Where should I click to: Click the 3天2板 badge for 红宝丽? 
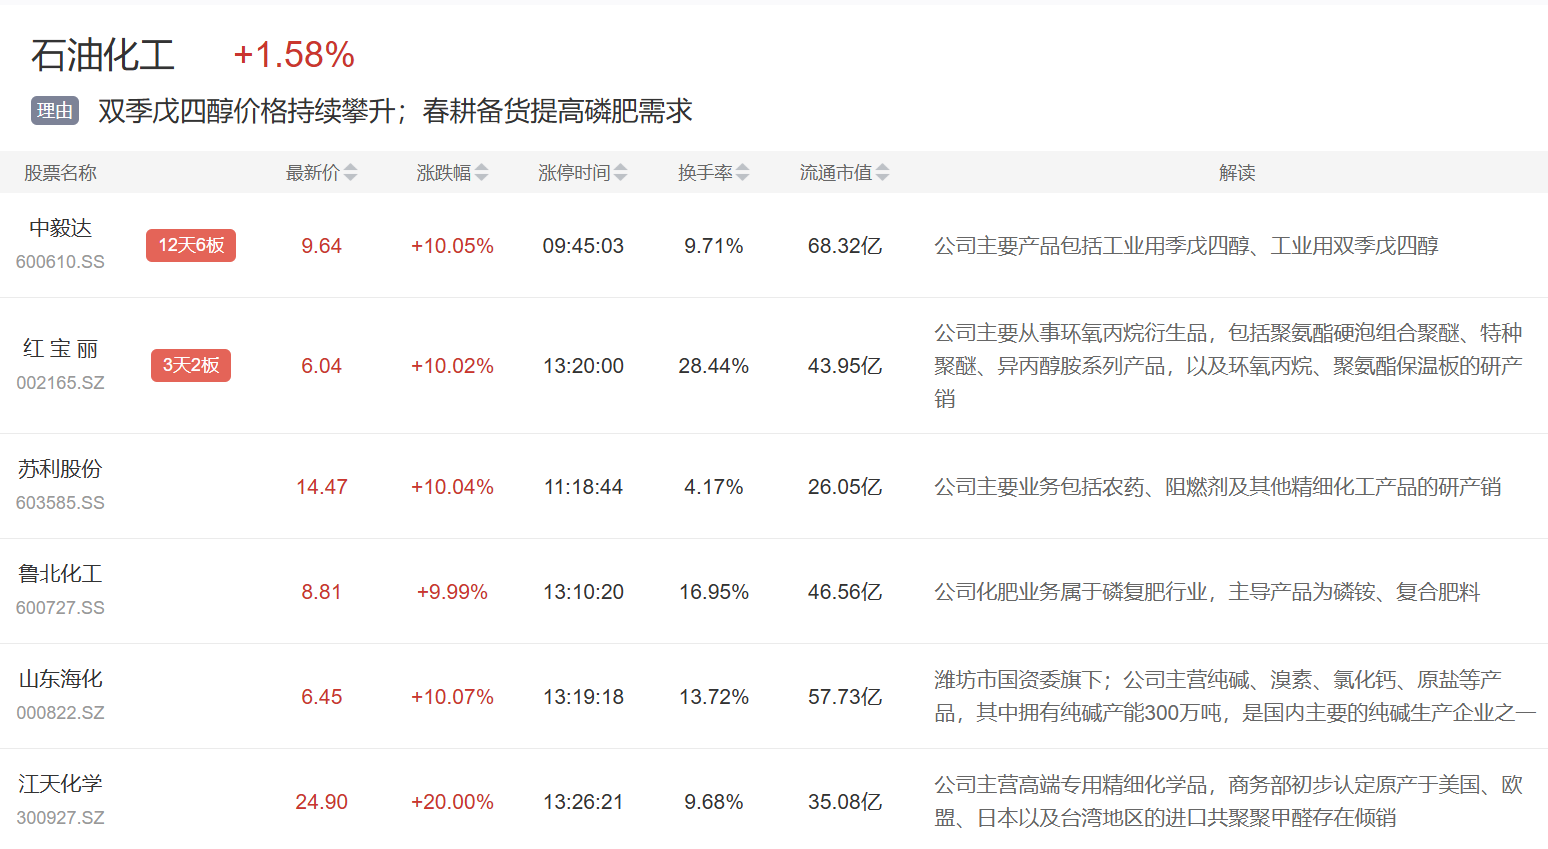pos(191,365)
